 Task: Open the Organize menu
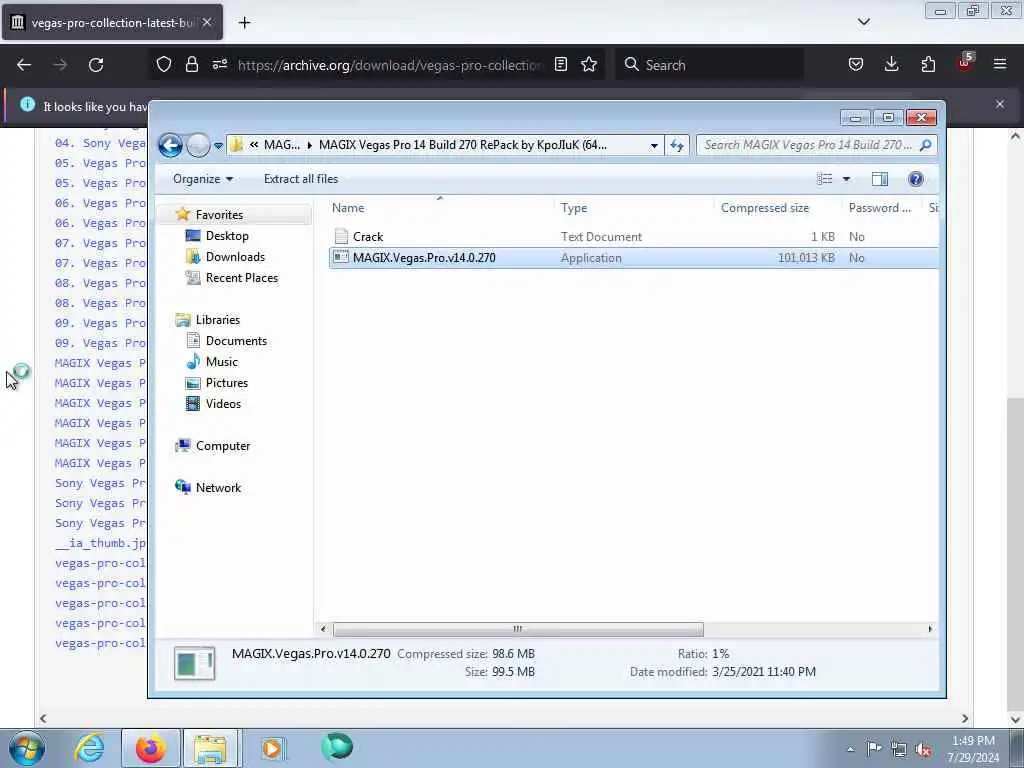click(202, 179)
